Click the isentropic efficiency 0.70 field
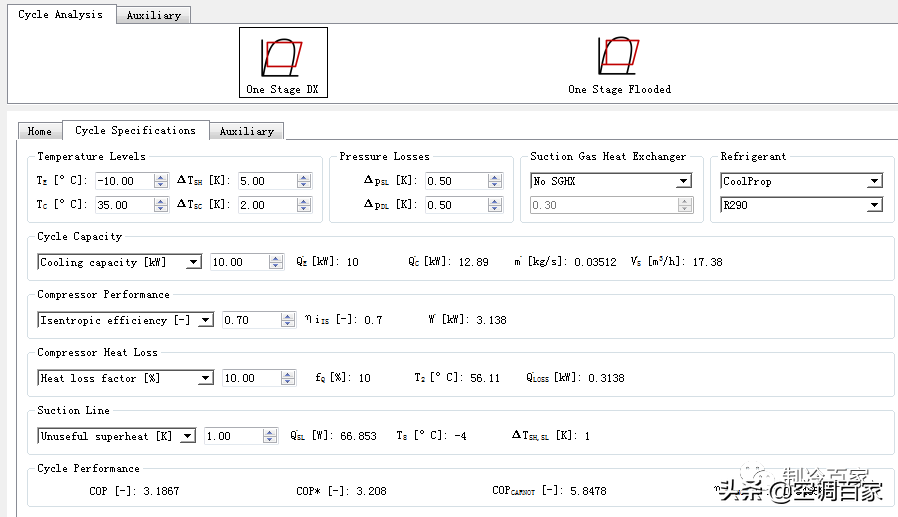Image resolution: width=898 pixels, height=517 pixels. pos(250,320)
